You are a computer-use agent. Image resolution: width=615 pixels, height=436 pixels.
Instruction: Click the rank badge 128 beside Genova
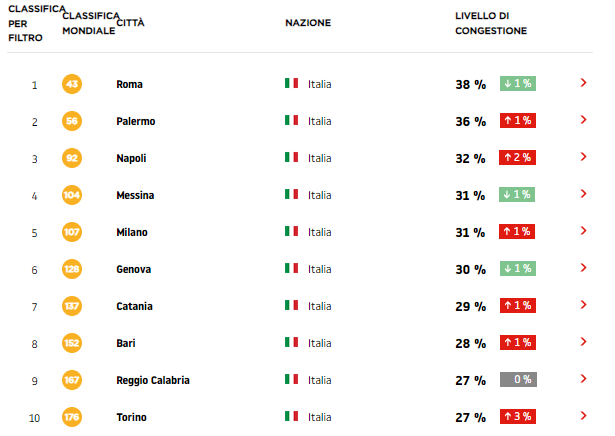[x=72, y=269]
